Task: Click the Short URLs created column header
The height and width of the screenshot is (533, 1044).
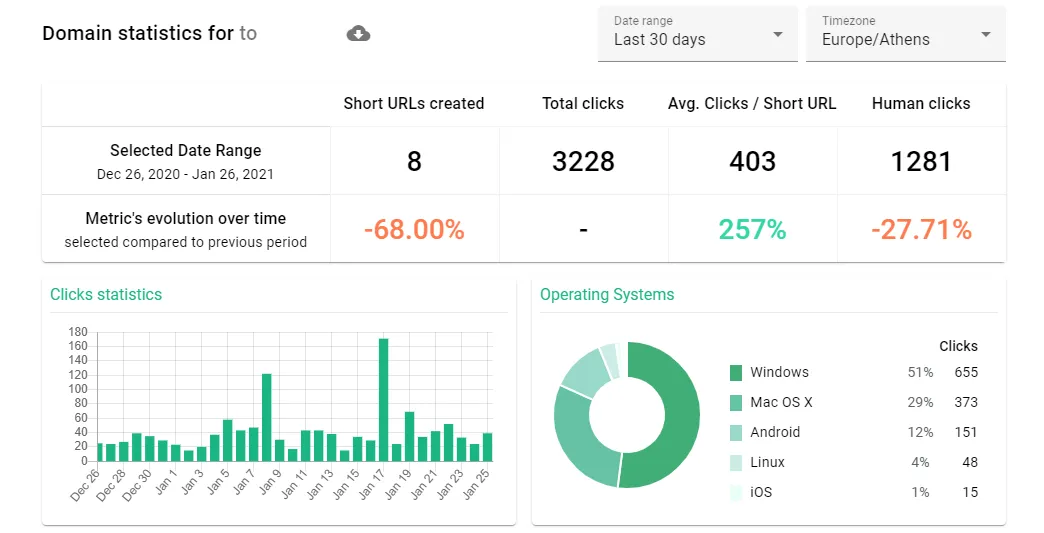Action: pos(413,104)
